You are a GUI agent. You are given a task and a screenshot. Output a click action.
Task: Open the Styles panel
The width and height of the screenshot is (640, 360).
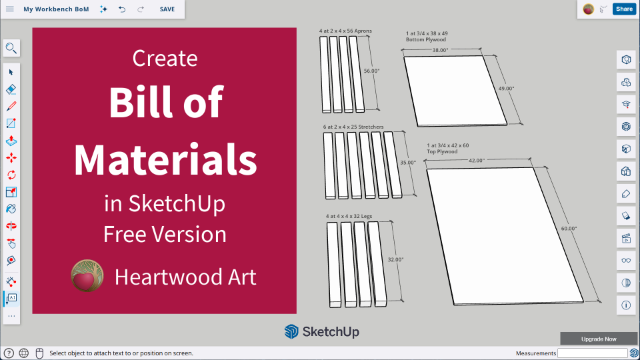coord(626,171)
